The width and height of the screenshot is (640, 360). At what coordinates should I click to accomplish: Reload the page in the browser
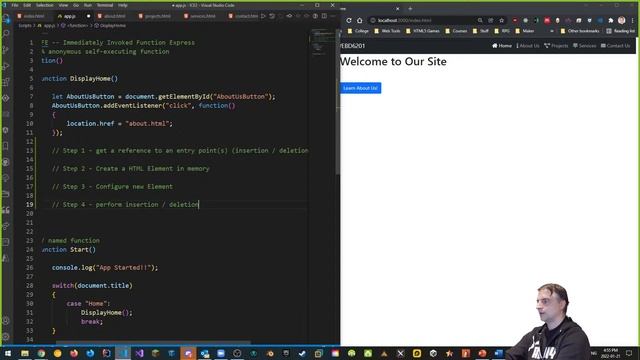point(349,20)
